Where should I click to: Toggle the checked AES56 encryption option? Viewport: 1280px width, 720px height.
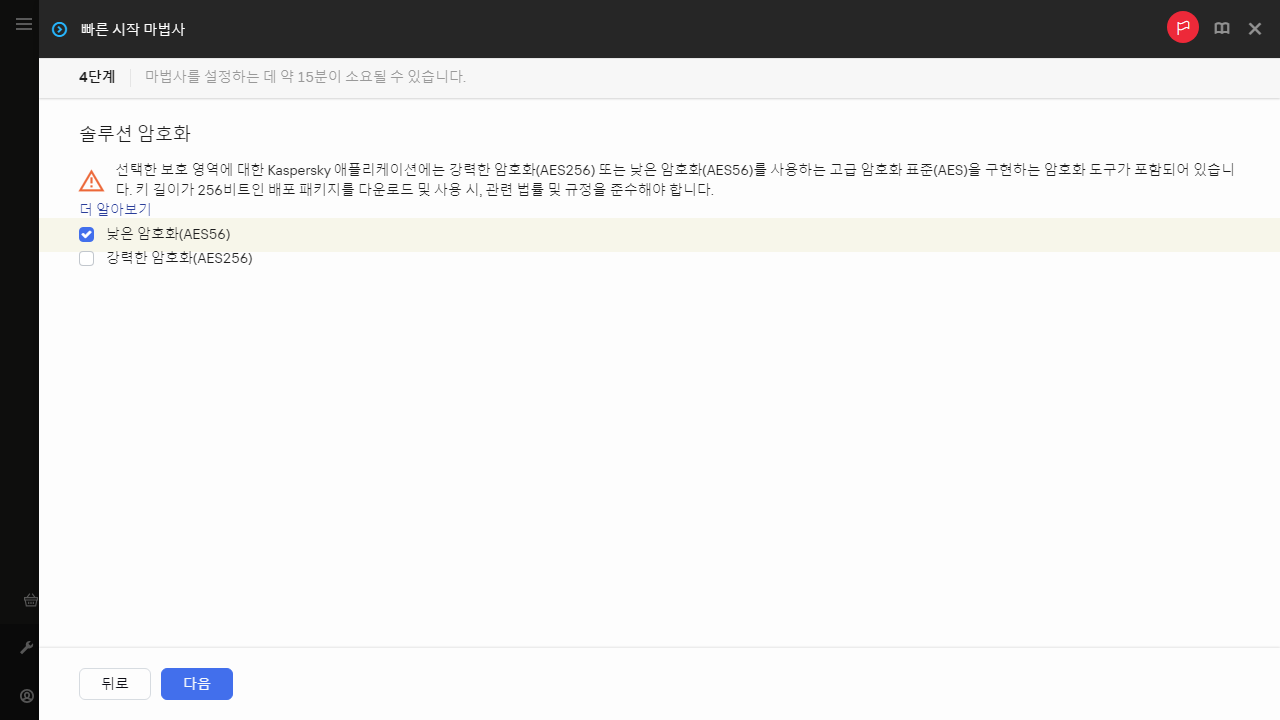click(86, 234)
